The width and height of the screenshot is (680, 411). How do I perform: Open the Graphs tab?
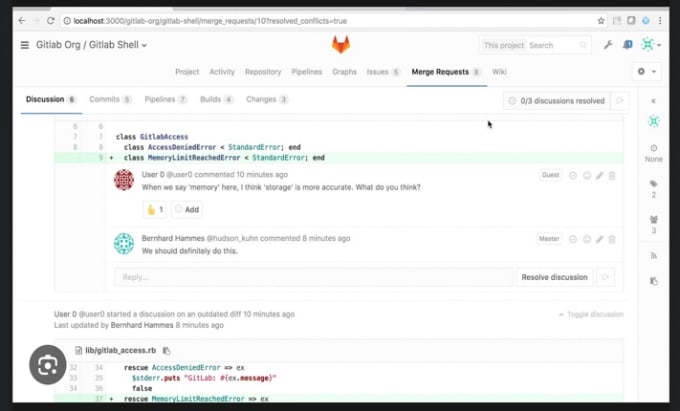point(344,72)
